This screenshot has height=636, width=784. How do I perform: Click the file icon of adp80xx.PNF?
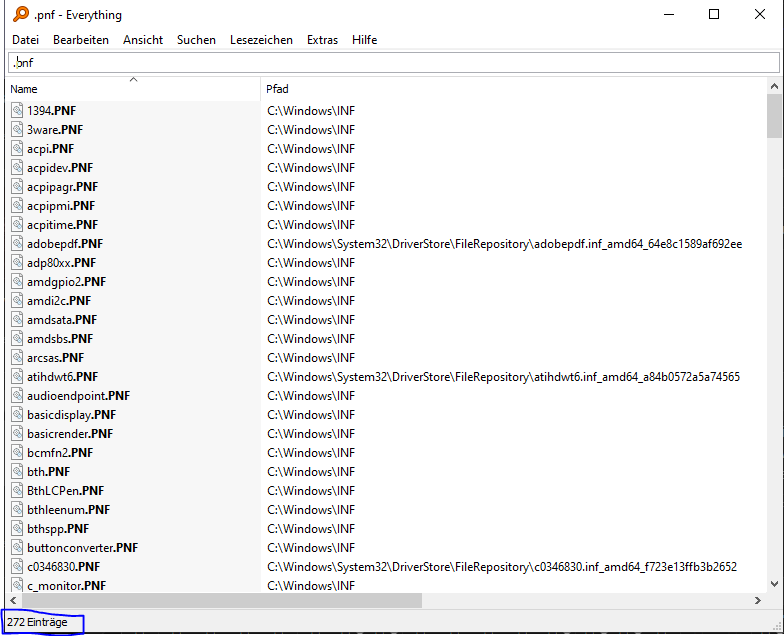18,262
